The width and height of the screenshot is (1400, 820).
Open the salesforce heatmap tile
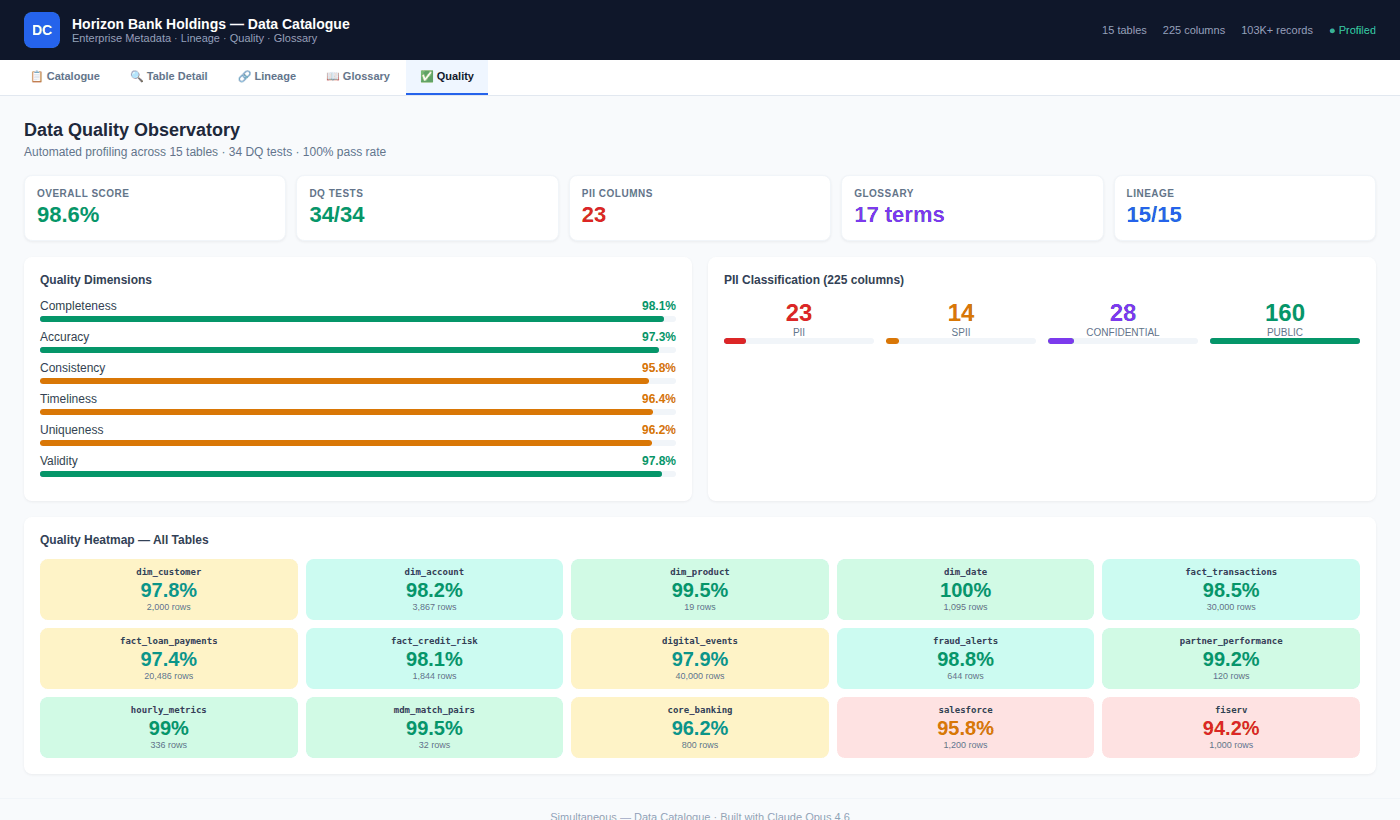click(965, 727)
